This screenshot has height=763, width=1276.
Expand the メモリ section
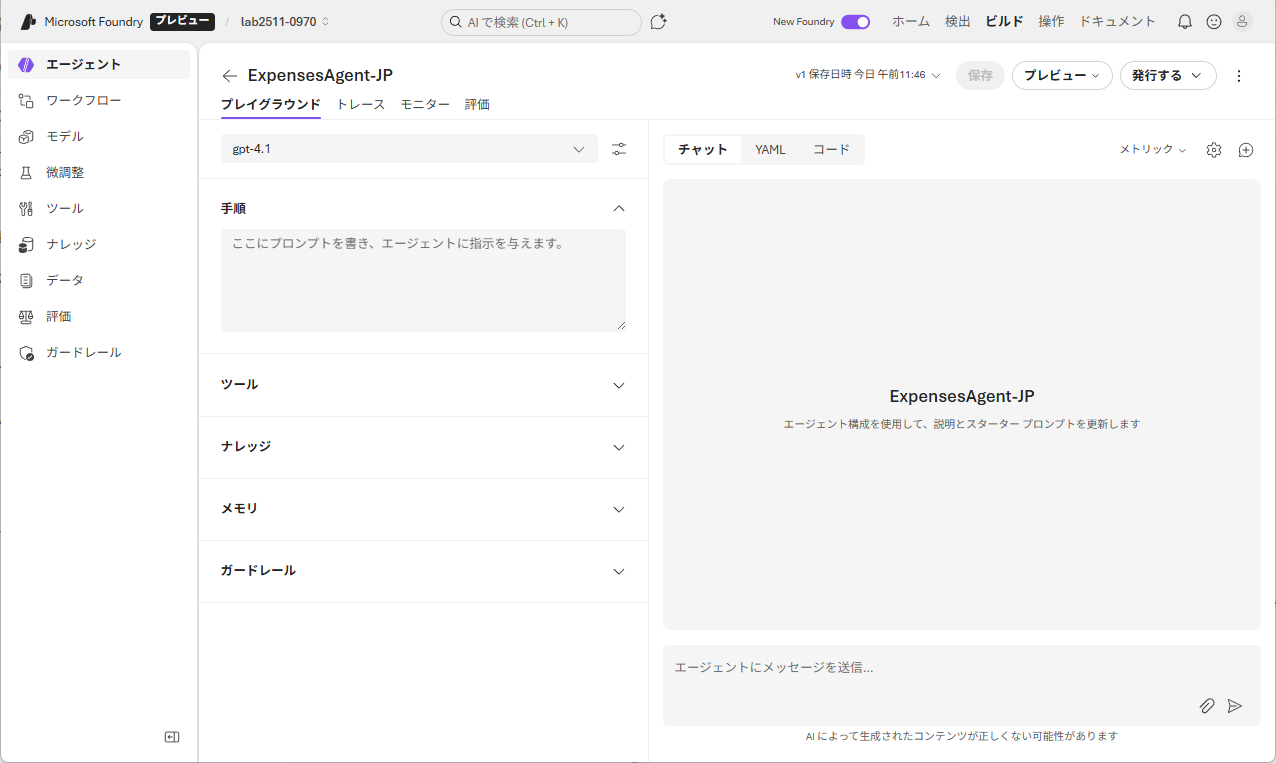click(x=619, y=509)
